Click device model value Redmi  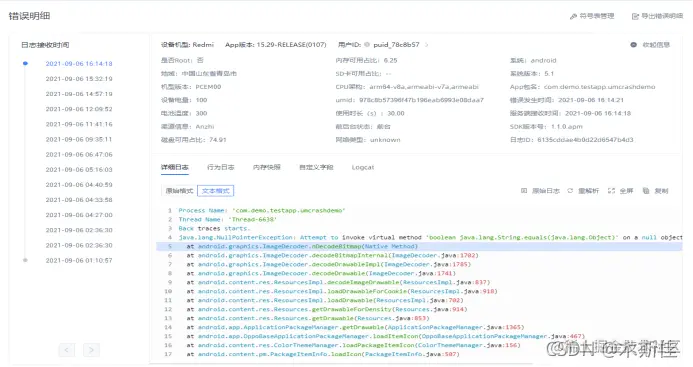[x=203, y=45]
